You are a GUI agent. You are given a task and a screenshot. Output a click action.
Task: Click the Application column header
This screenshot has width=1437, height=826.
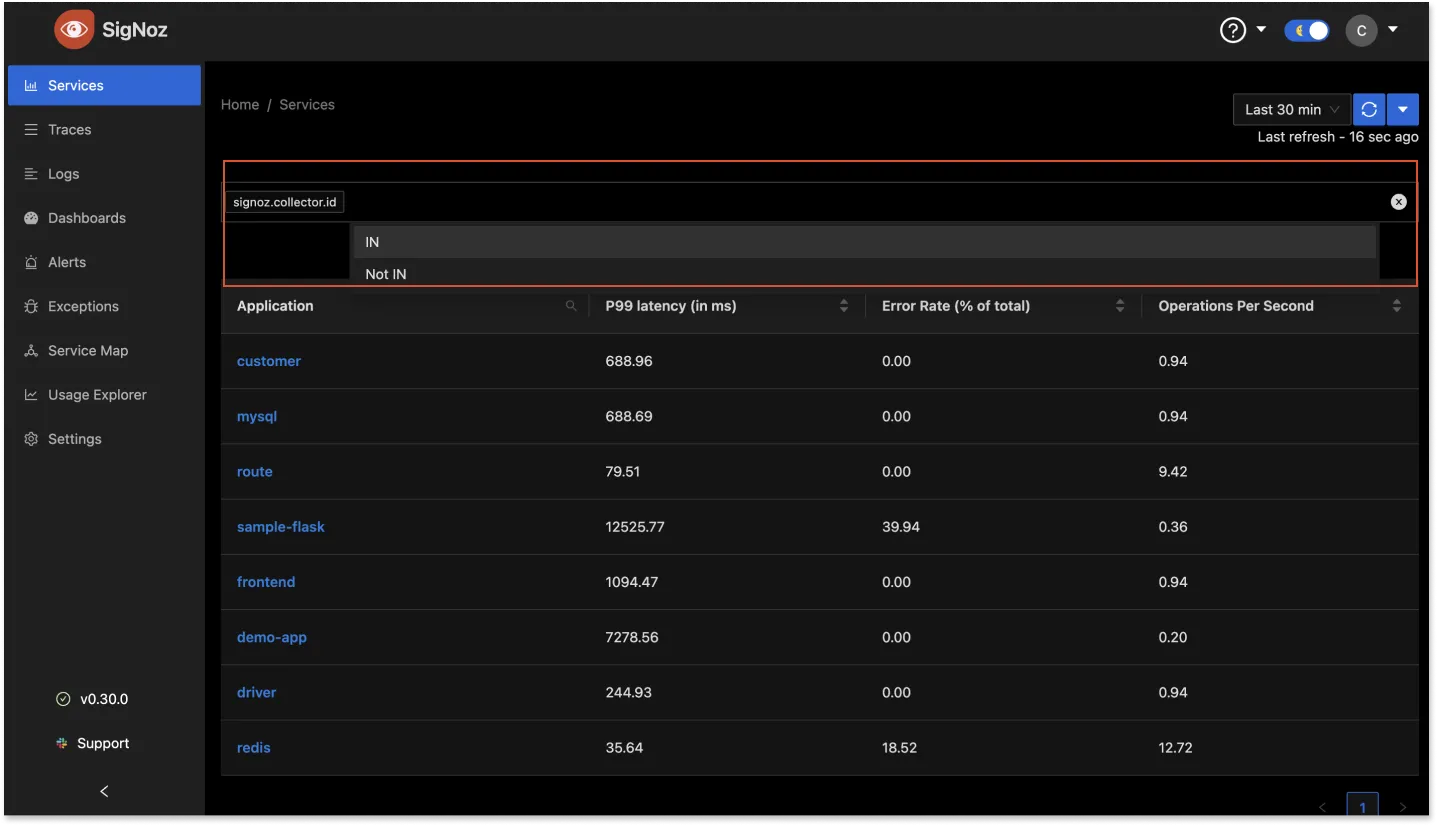275,306
